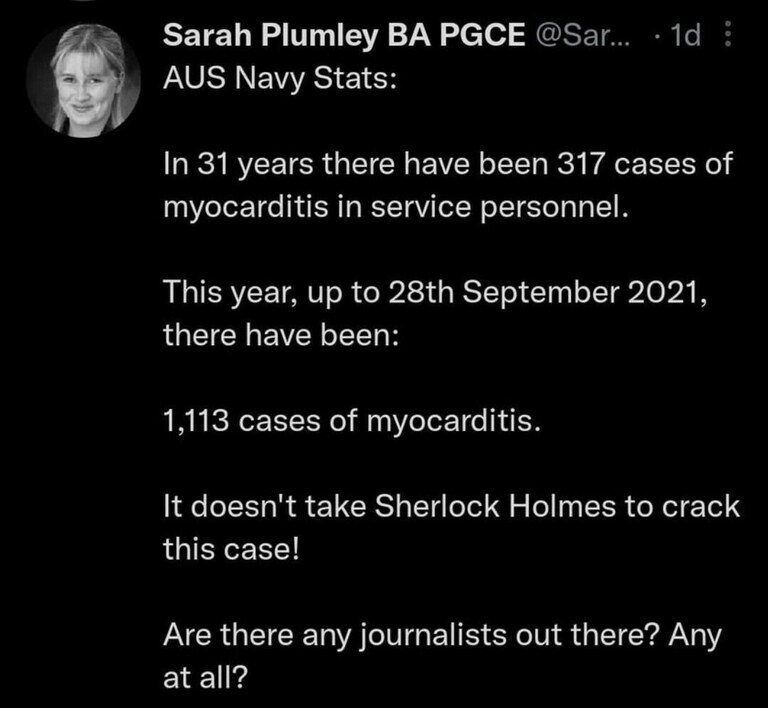Click the truncated @Sar... handle
This screenshot has width=768, height=708.
tap(583, 35)
